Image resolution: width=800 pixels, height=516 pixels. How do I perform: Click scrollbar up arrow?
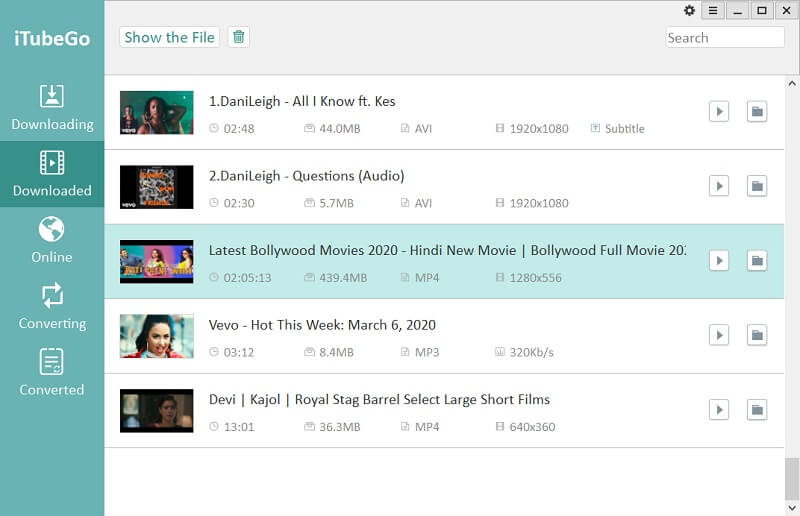[792, 83]
